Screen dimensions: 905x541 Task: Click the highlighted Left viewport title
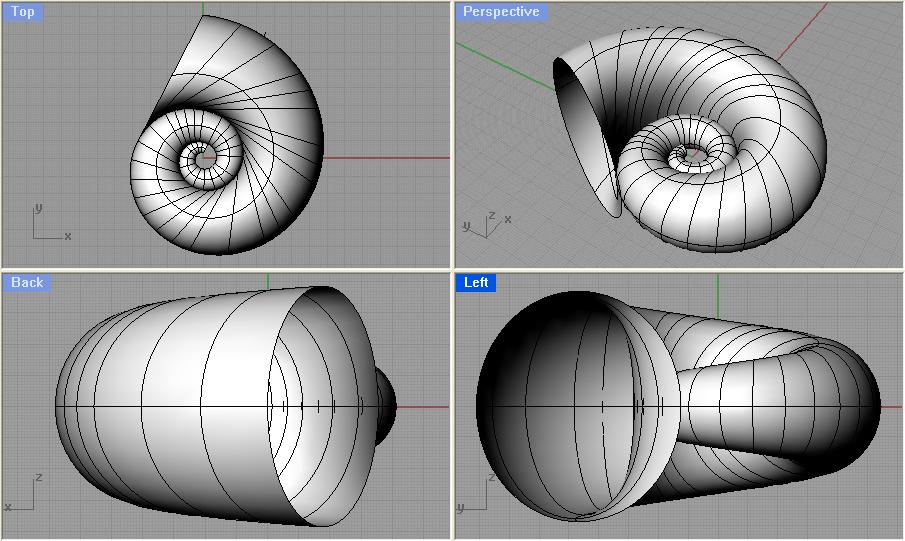click(477, 283)
